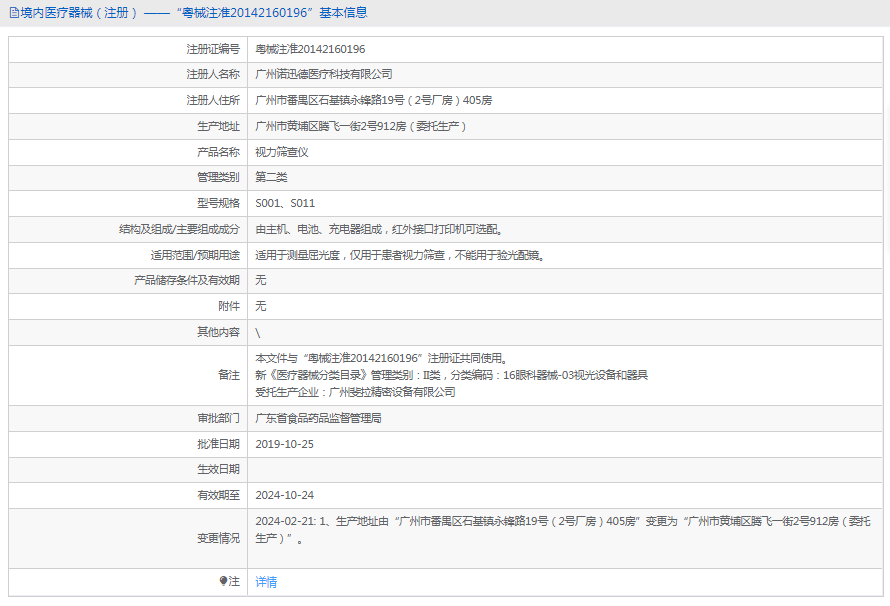
Task: Click the 产品储存条件及有效期 label
Action: tap(187, 280)
